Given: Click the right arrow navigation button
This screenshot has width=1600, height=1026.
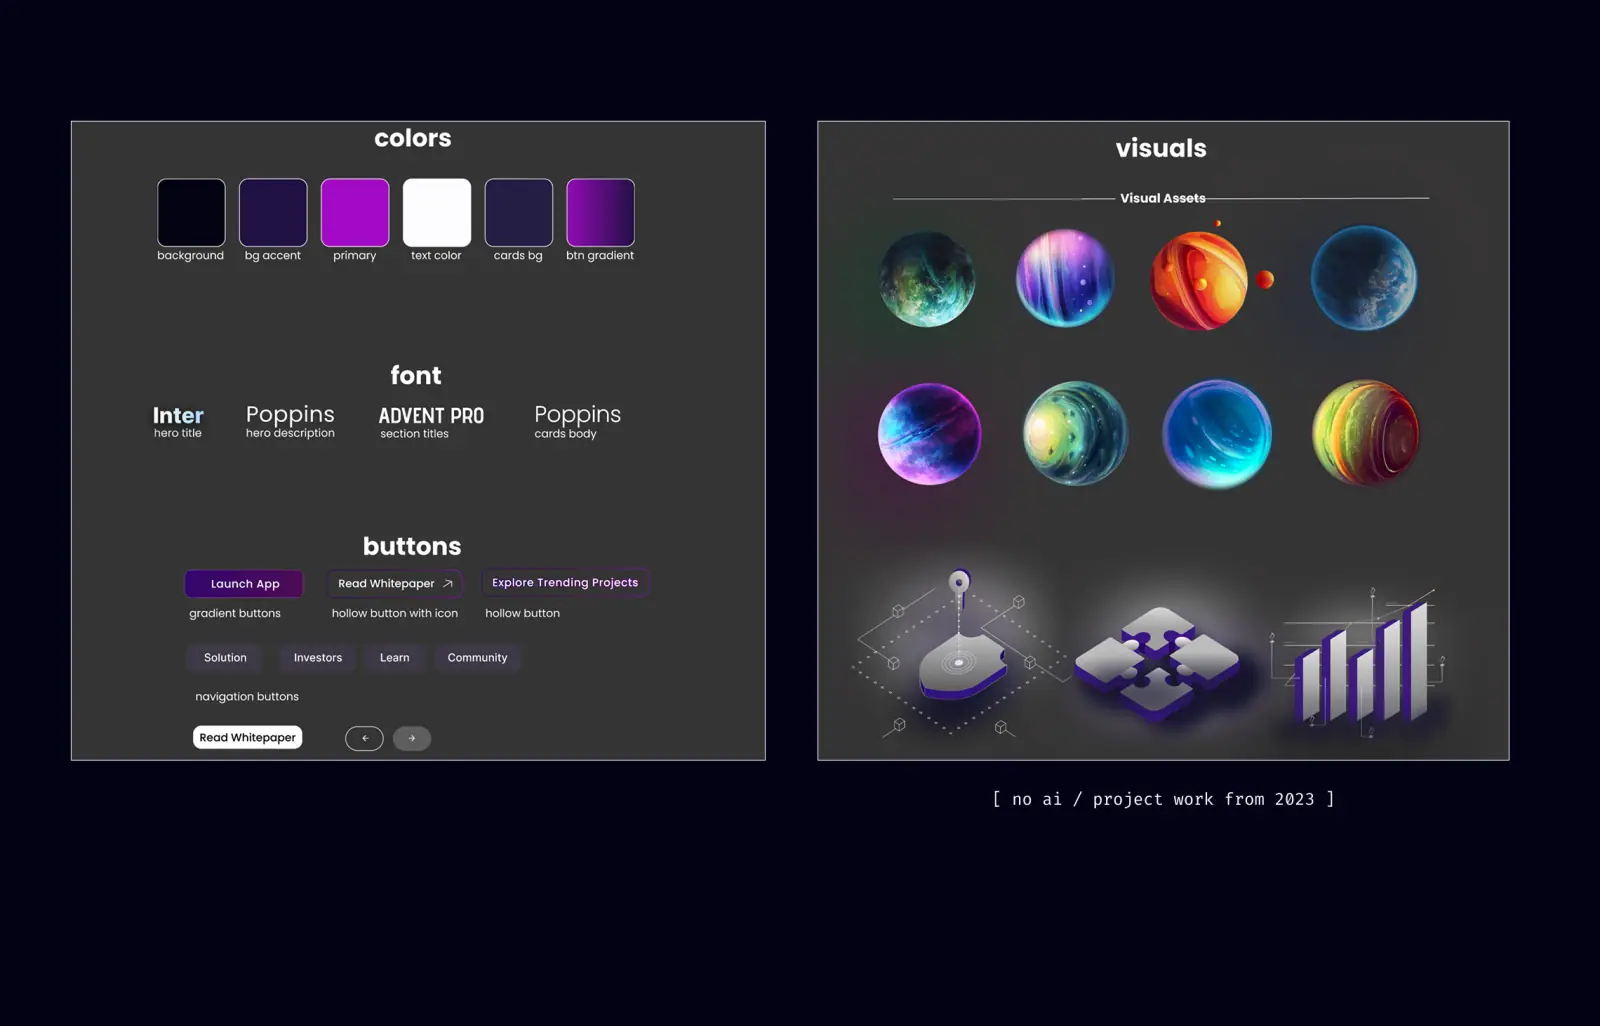Looking at the screenshot, I should (412, 738).
